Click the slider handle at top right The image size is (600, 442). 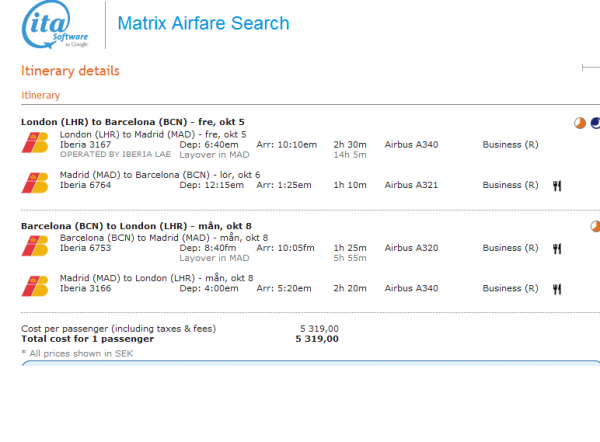585,68
